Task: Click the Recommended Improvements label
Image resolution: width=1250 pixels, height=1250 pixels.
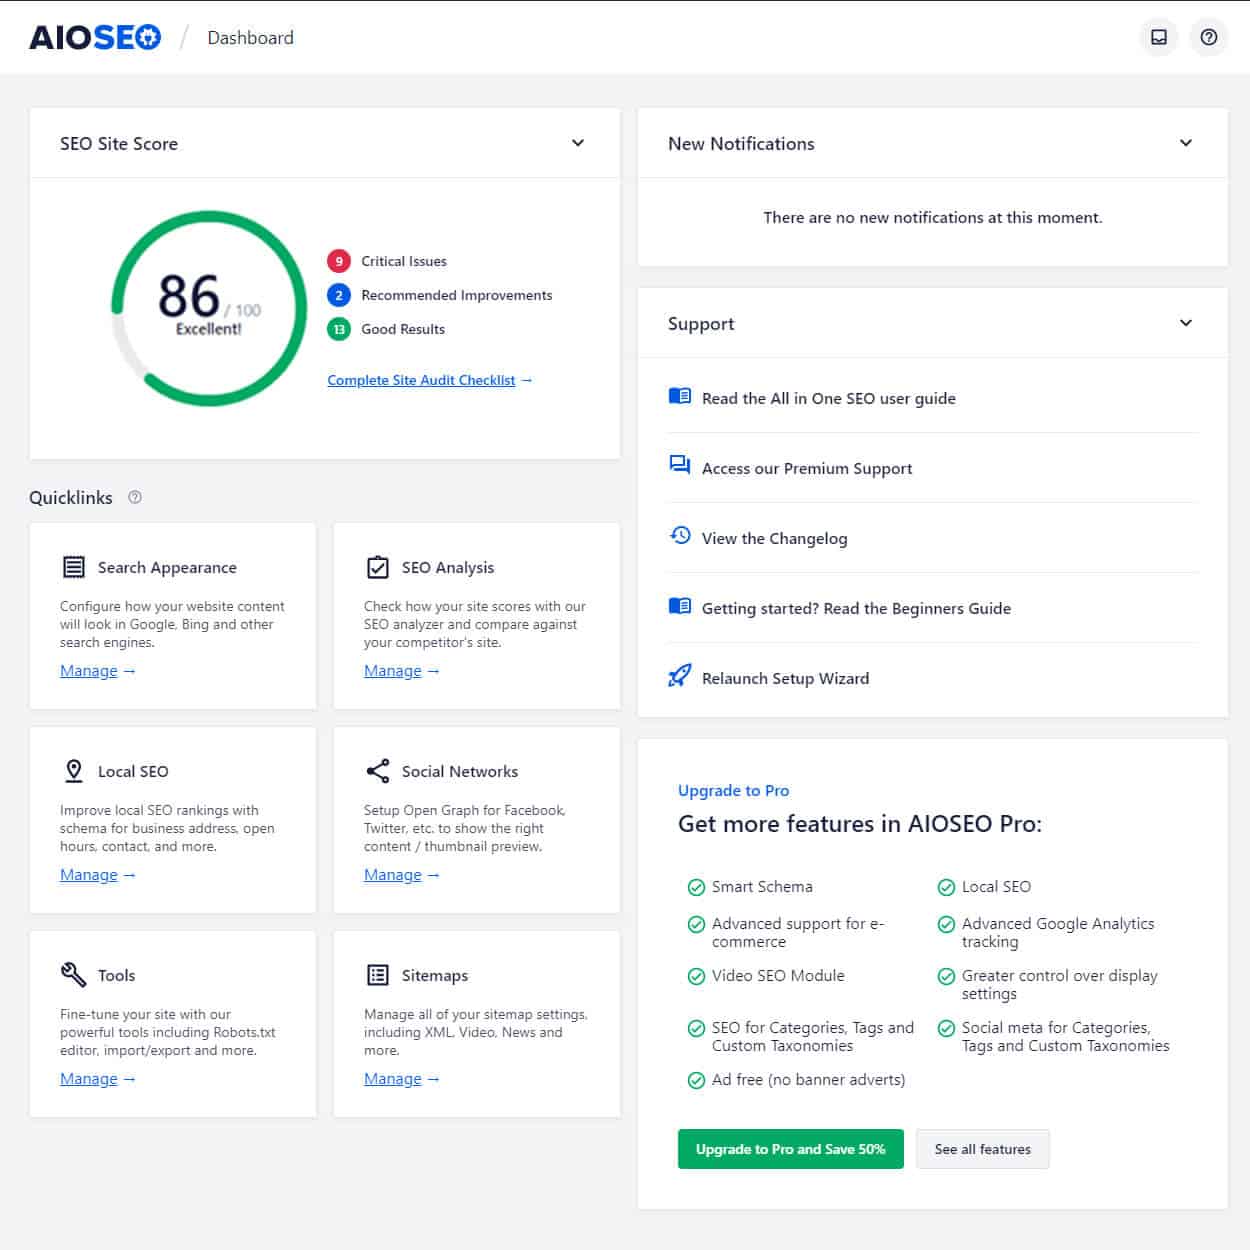Action: tap(457, 295)
